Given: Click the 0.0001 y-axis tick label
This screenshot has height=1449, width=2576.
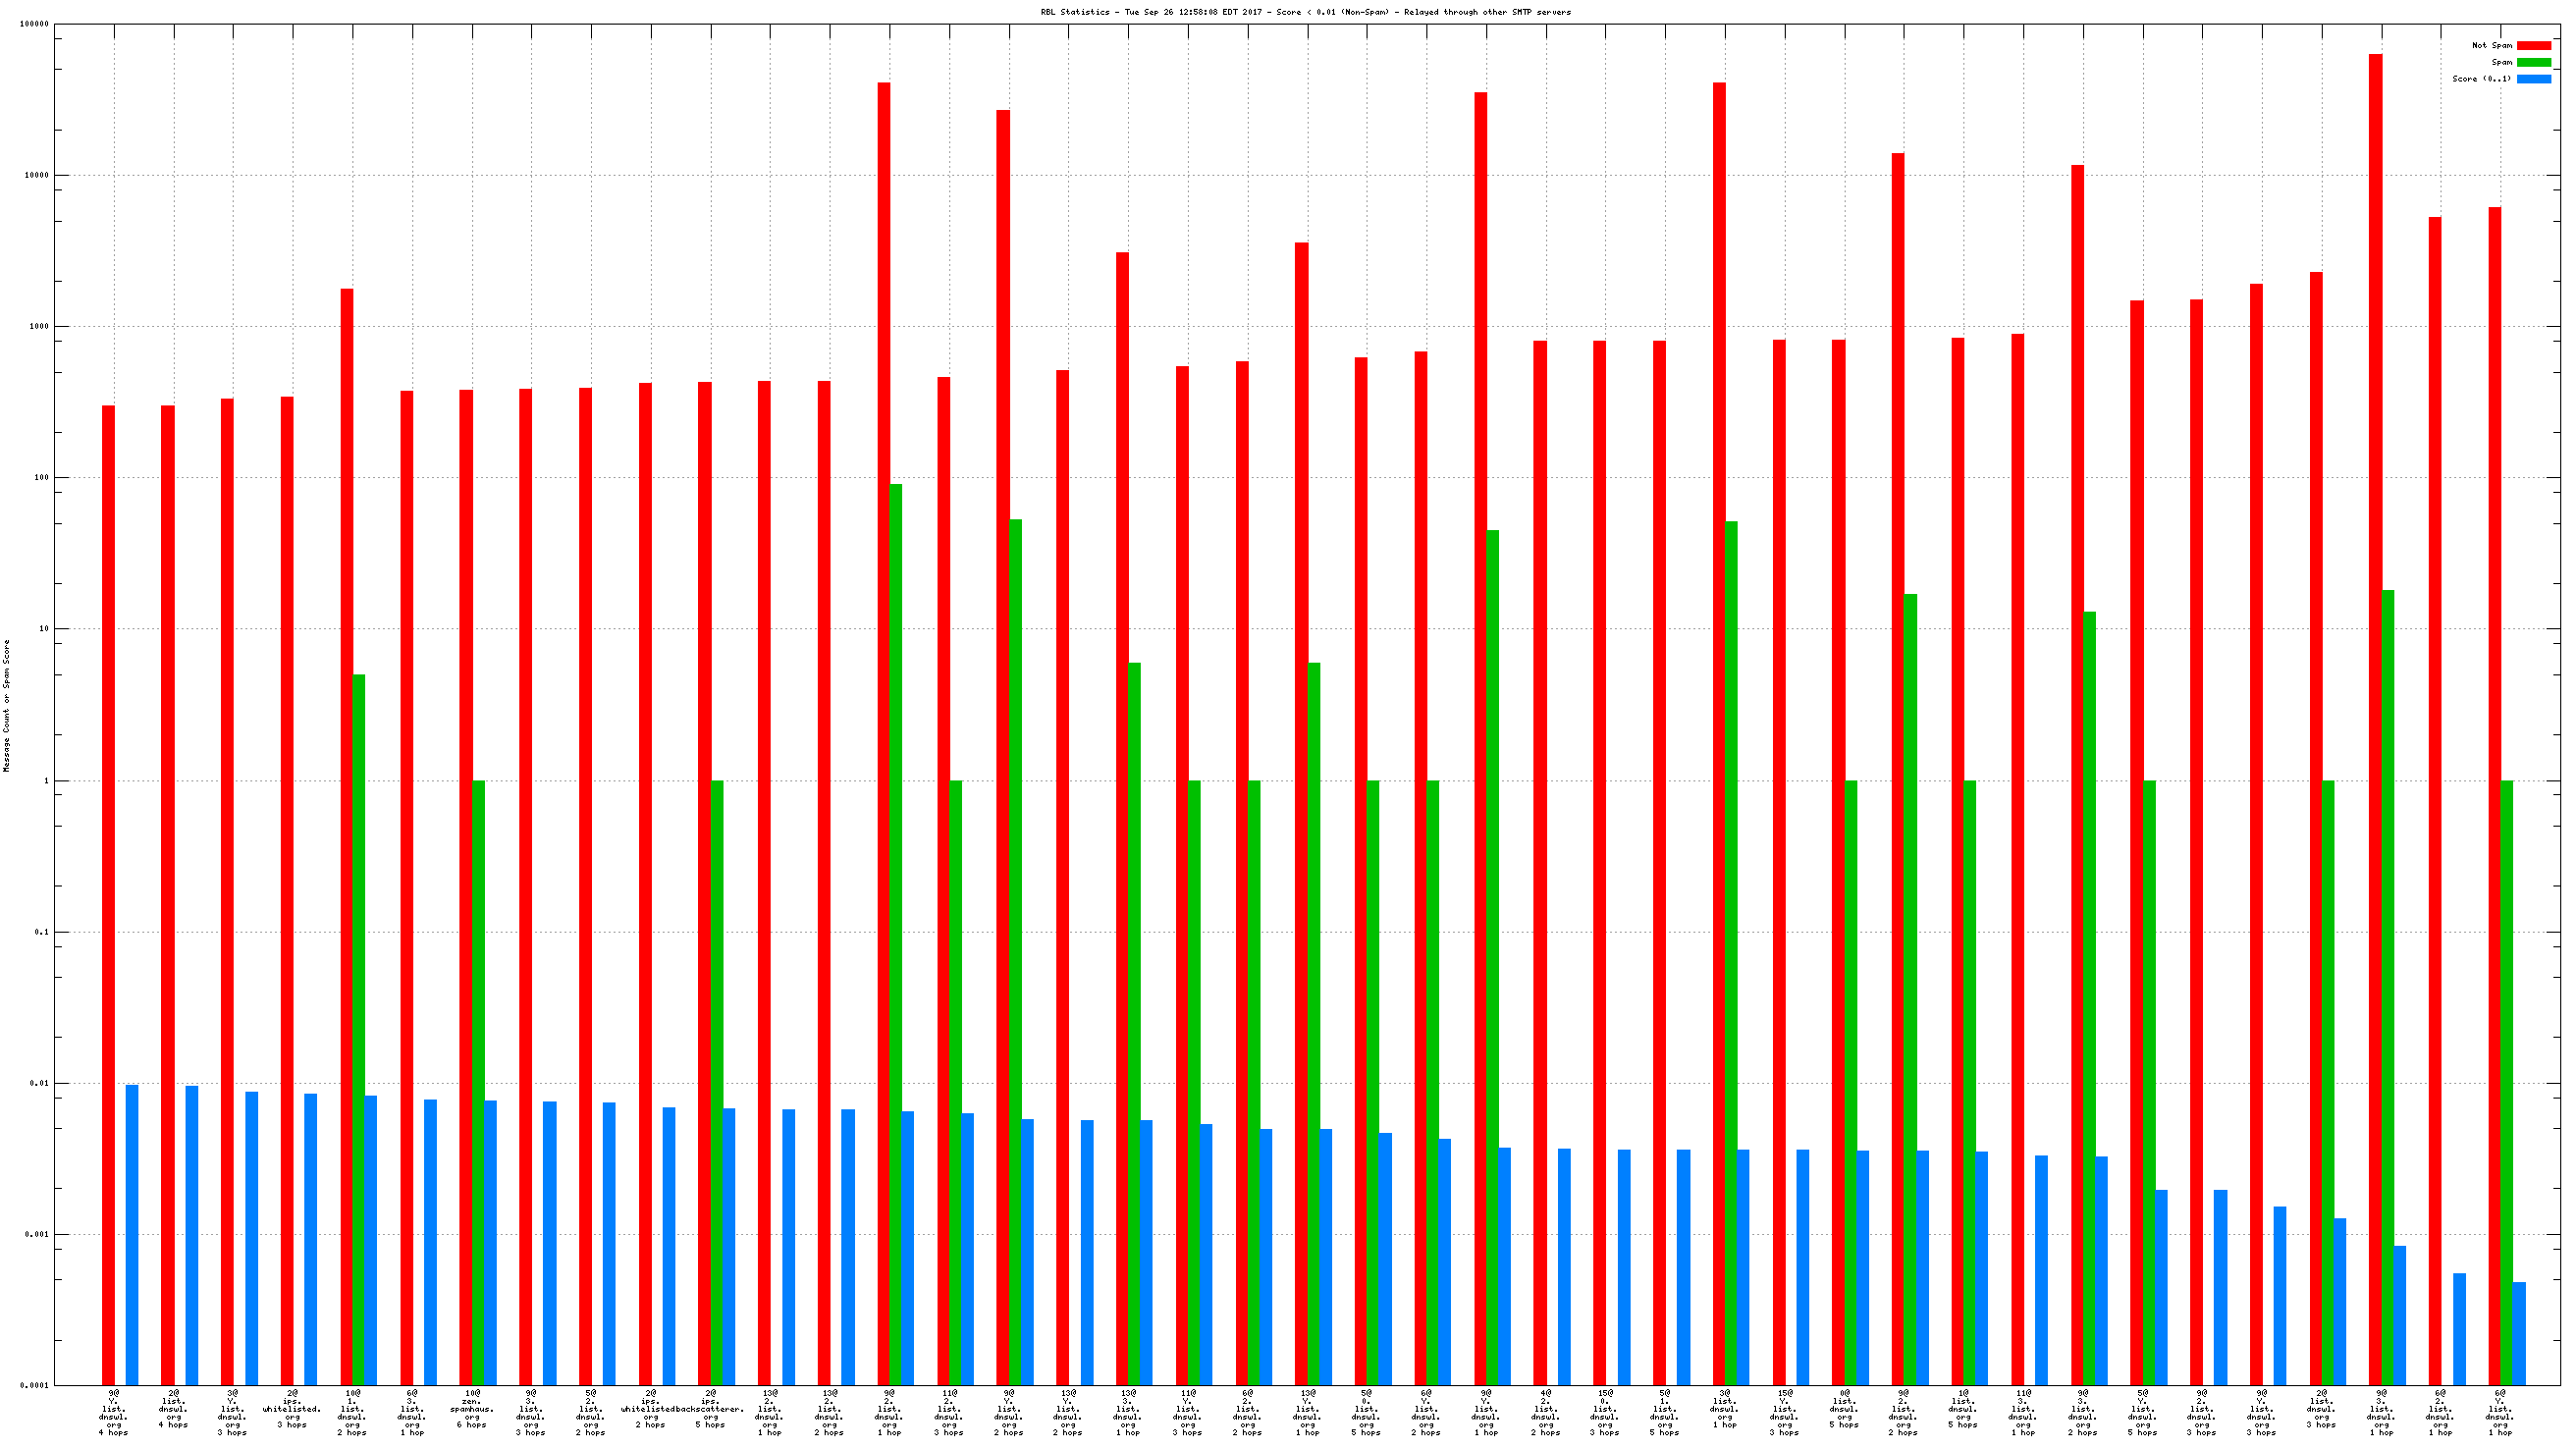Looking at the screenshot, I should [34, 1386].
